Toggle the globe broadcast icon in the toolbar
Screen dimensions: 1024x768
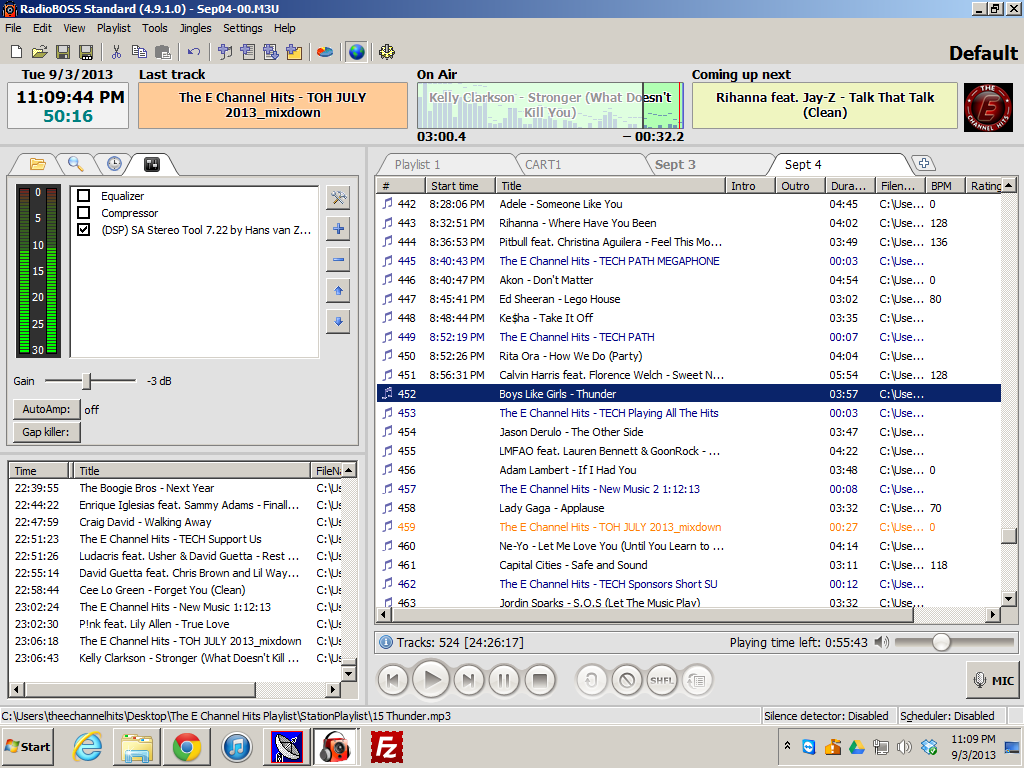[357, 52]
